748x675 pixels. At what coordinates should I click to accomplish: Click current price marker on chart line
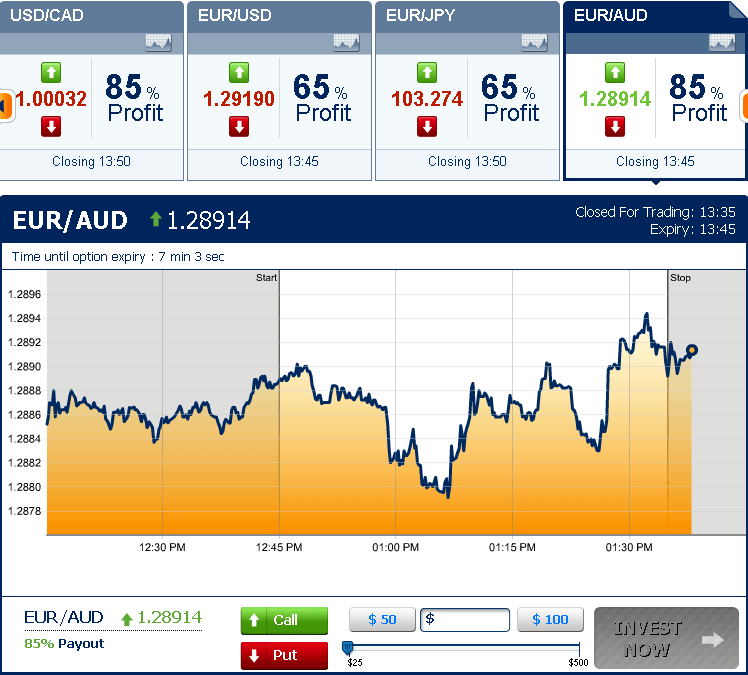pyautogui.click(x=692, y=351)
